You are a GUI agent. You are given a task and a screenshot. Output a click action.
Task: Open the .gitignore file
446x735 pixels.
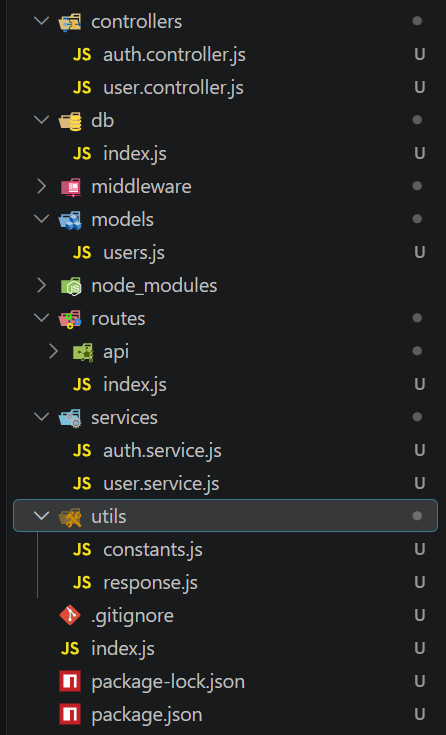coord(132,615)
